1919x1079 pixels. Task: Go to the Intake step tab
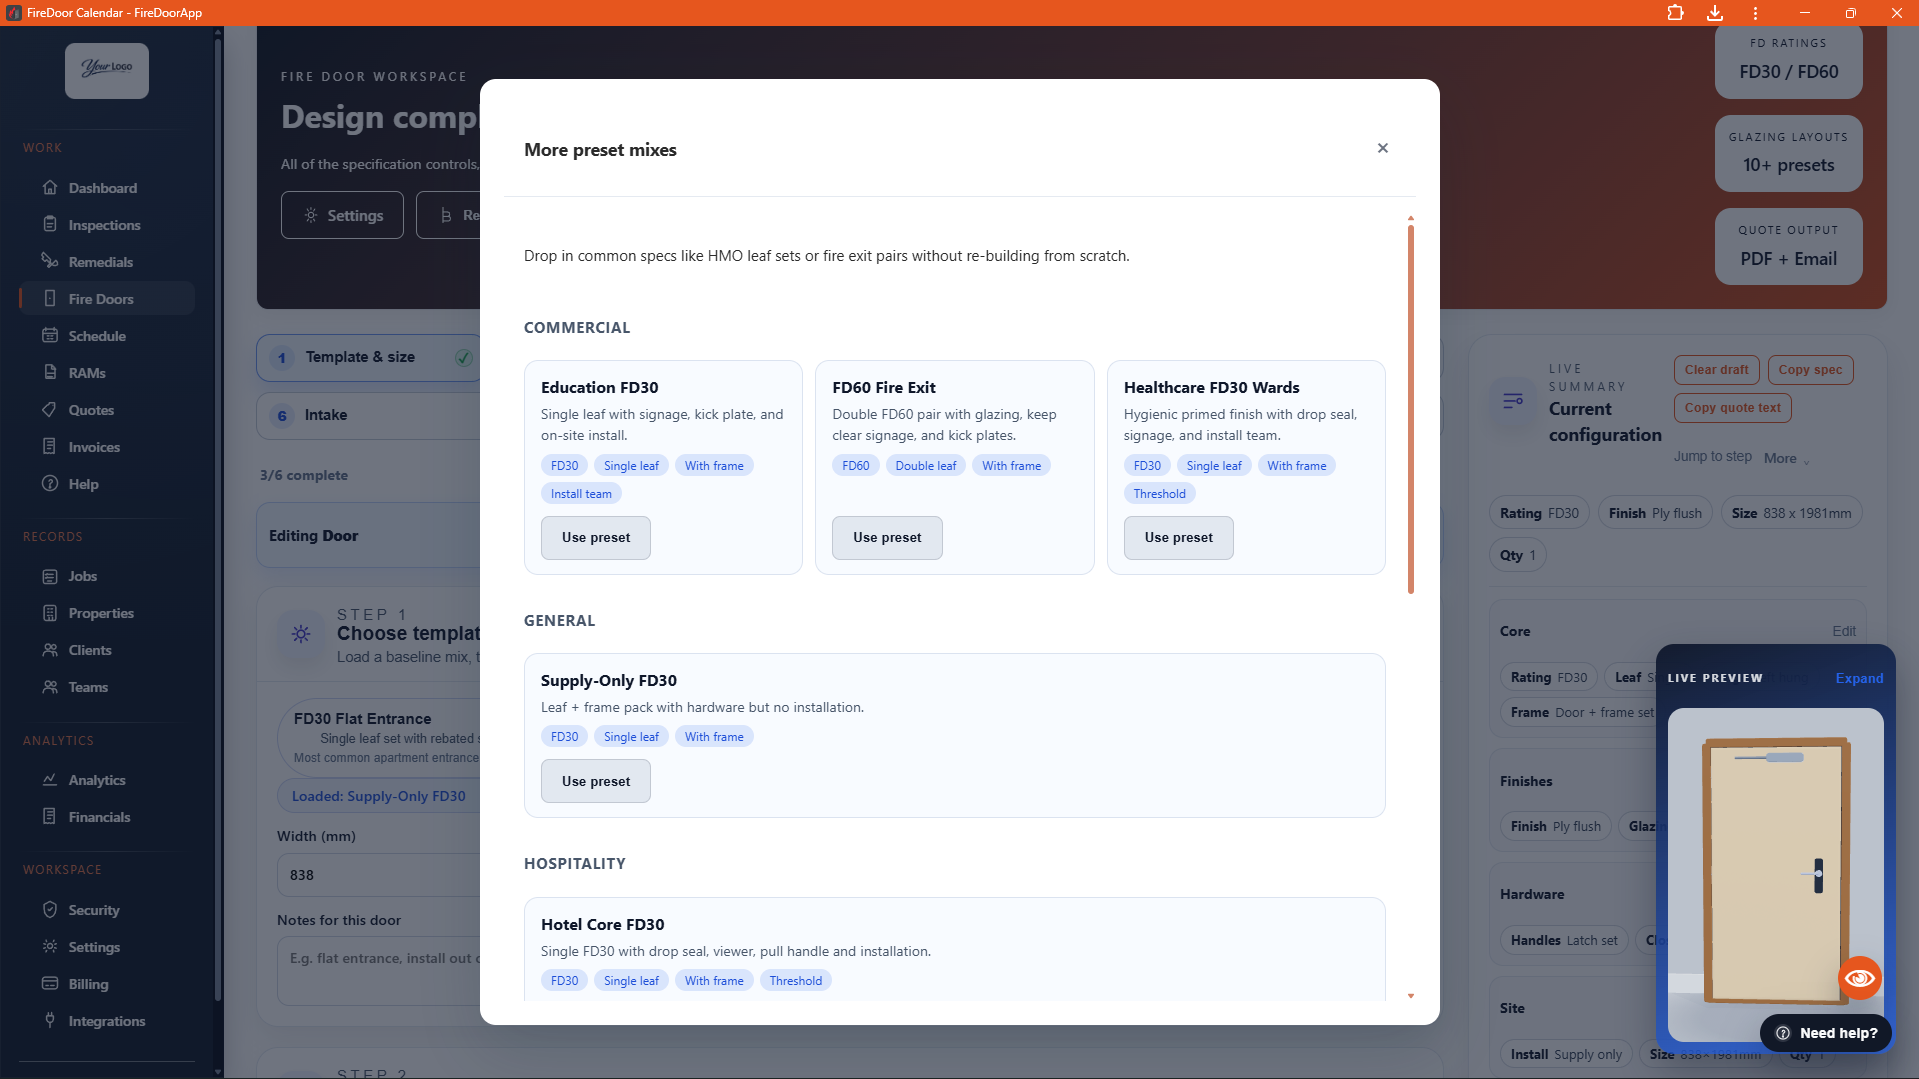(326, 415)
